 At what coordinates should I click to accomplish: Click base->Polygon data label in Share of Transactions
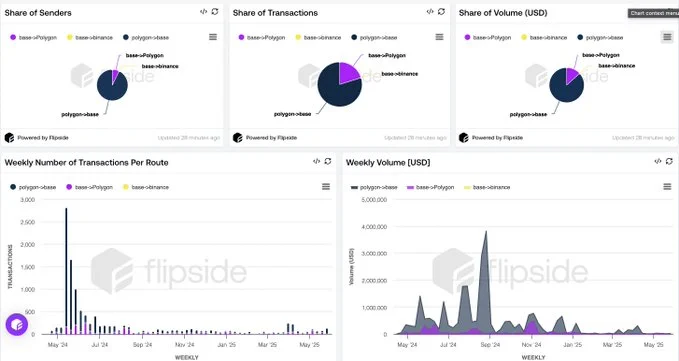387,55
